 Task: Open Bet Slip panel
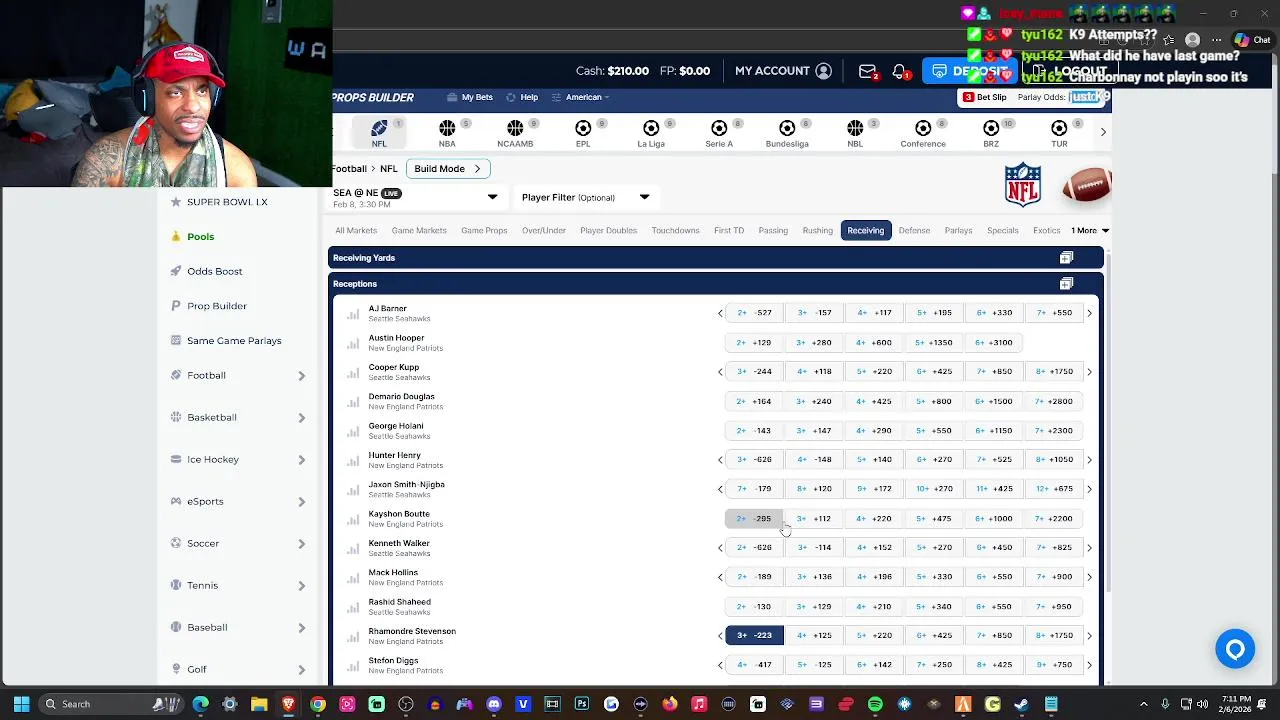point(985,97)
